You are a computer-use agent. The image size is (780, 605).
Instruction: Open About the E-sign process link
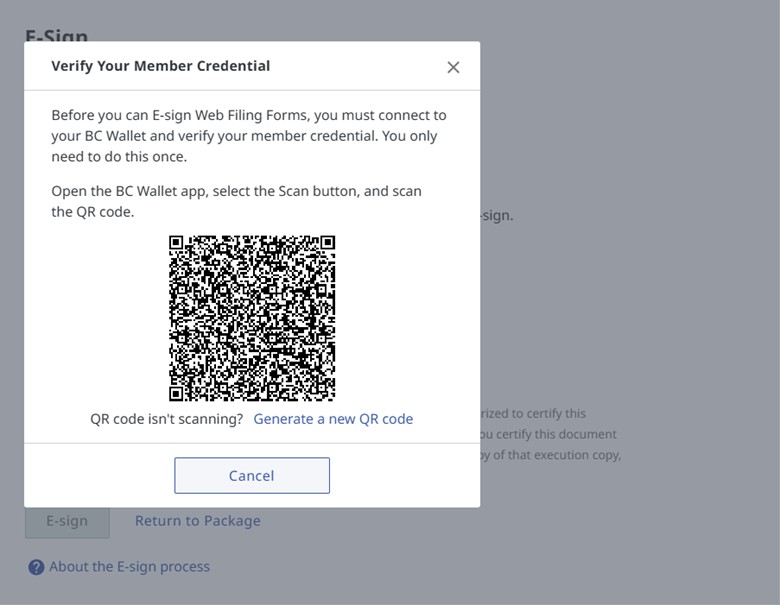(129, 567)
